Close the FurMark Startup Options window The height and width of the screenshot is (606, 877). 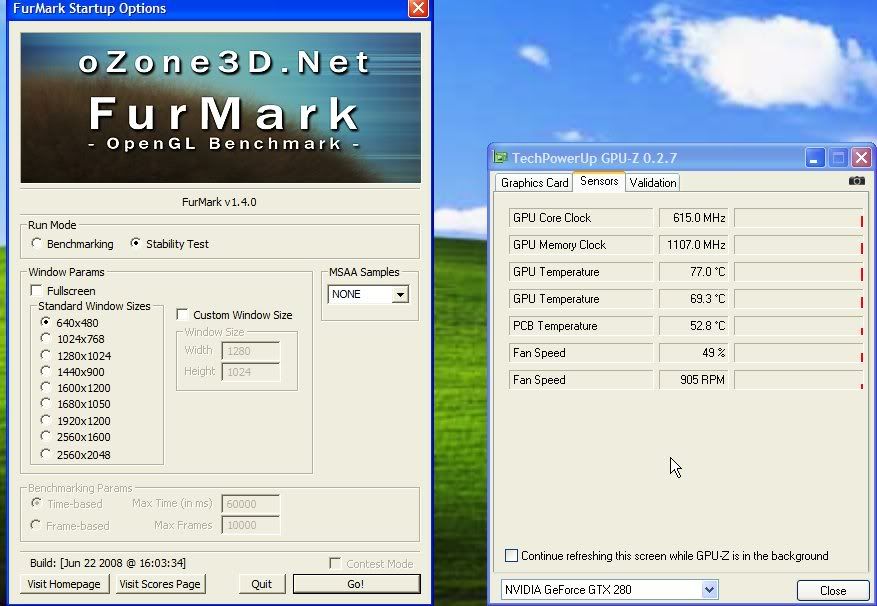(418, 8)
